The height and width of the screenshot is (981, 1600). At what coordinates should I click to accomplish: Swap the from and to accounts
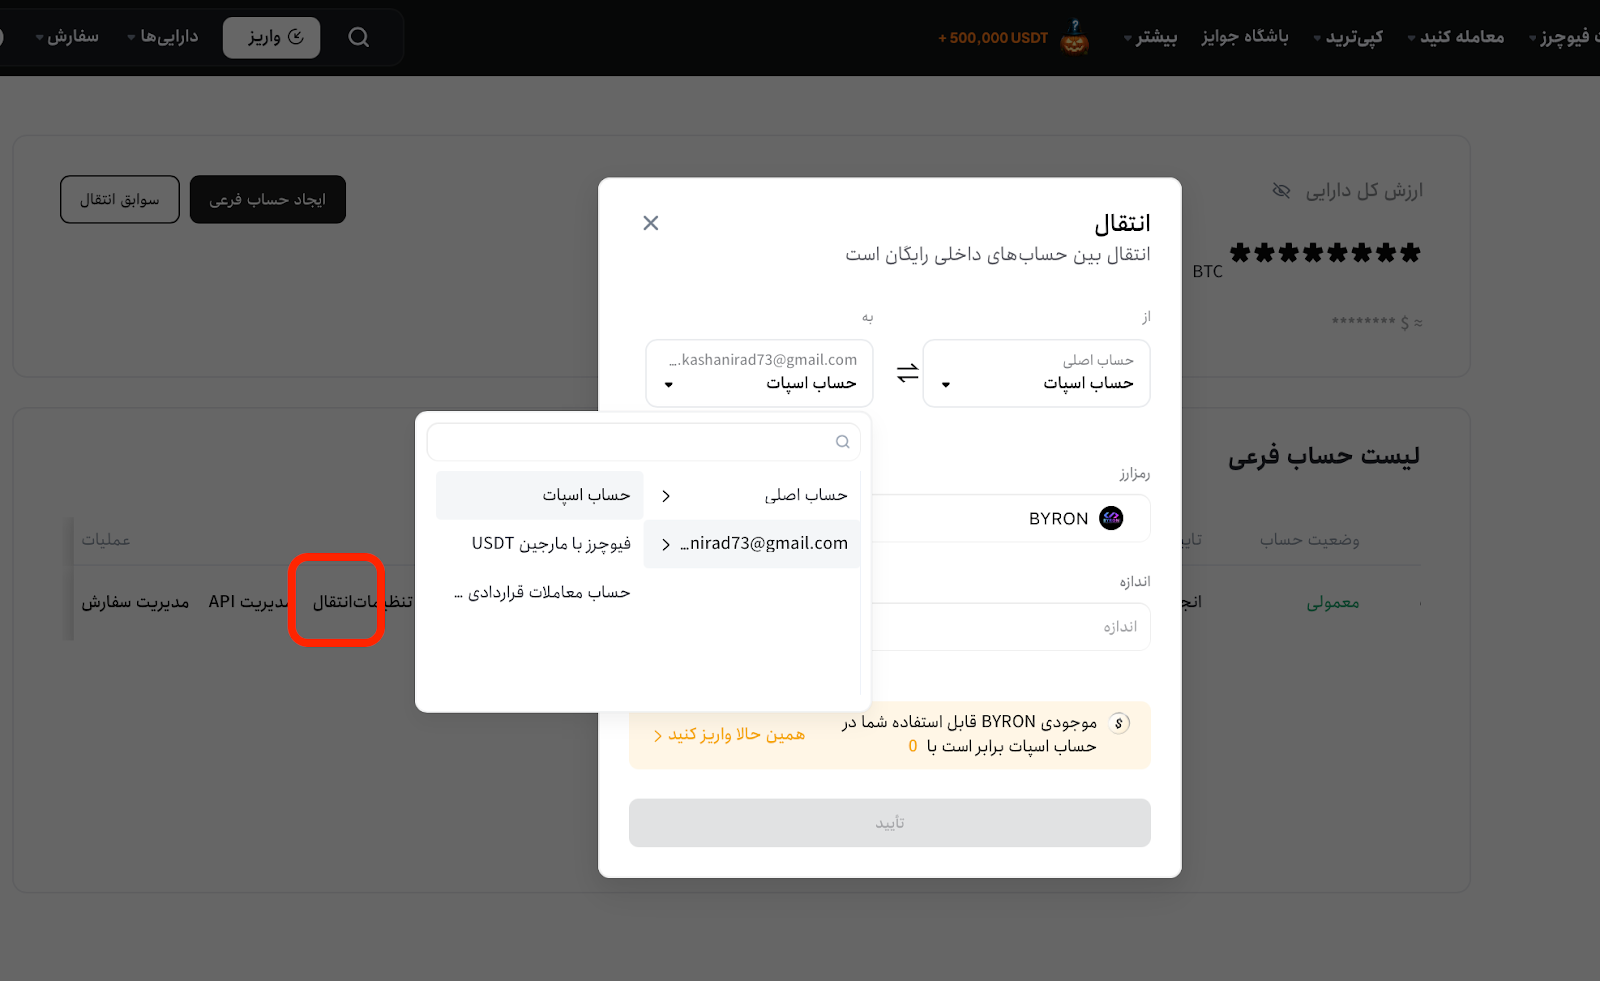pos(907,373)
